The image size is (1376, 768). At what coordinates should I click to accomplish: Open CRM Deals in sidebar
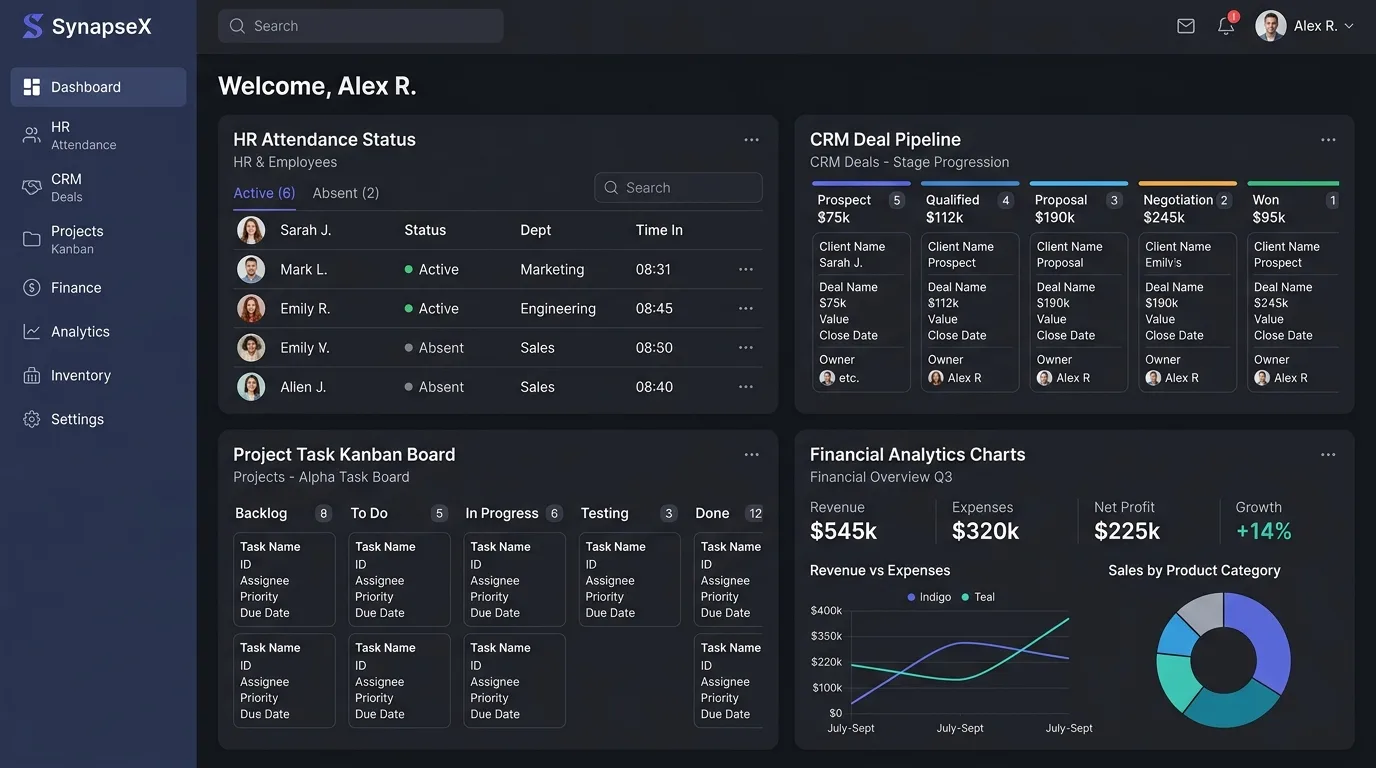click(x=98, y=187)
